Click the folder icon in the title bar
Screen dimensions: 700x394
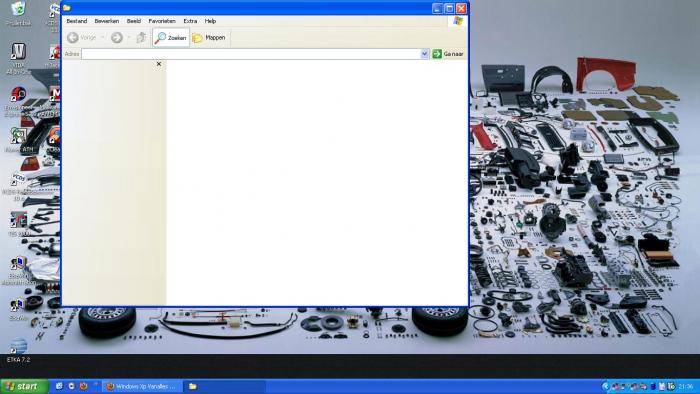[x=67, y=8]
